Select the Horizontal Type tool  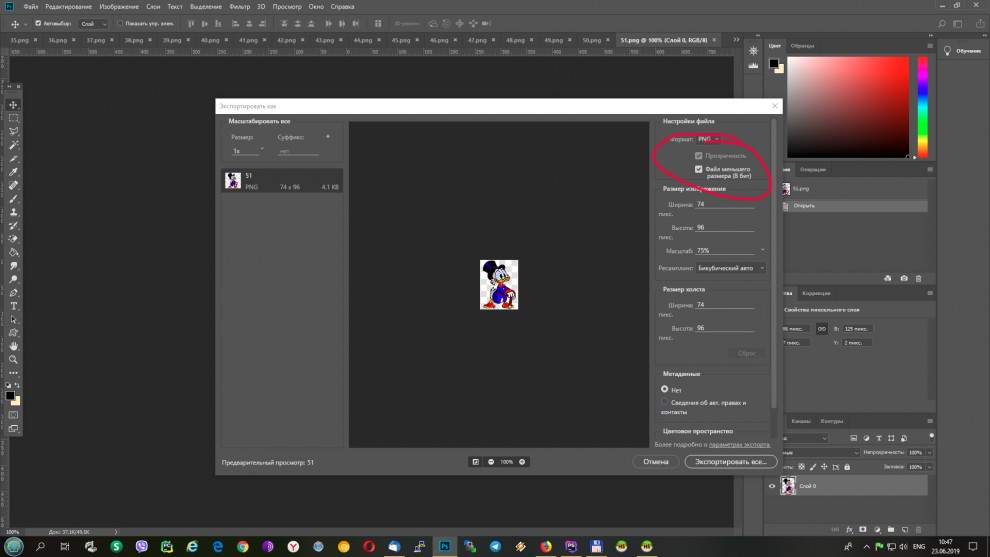[x=13, y=306]
